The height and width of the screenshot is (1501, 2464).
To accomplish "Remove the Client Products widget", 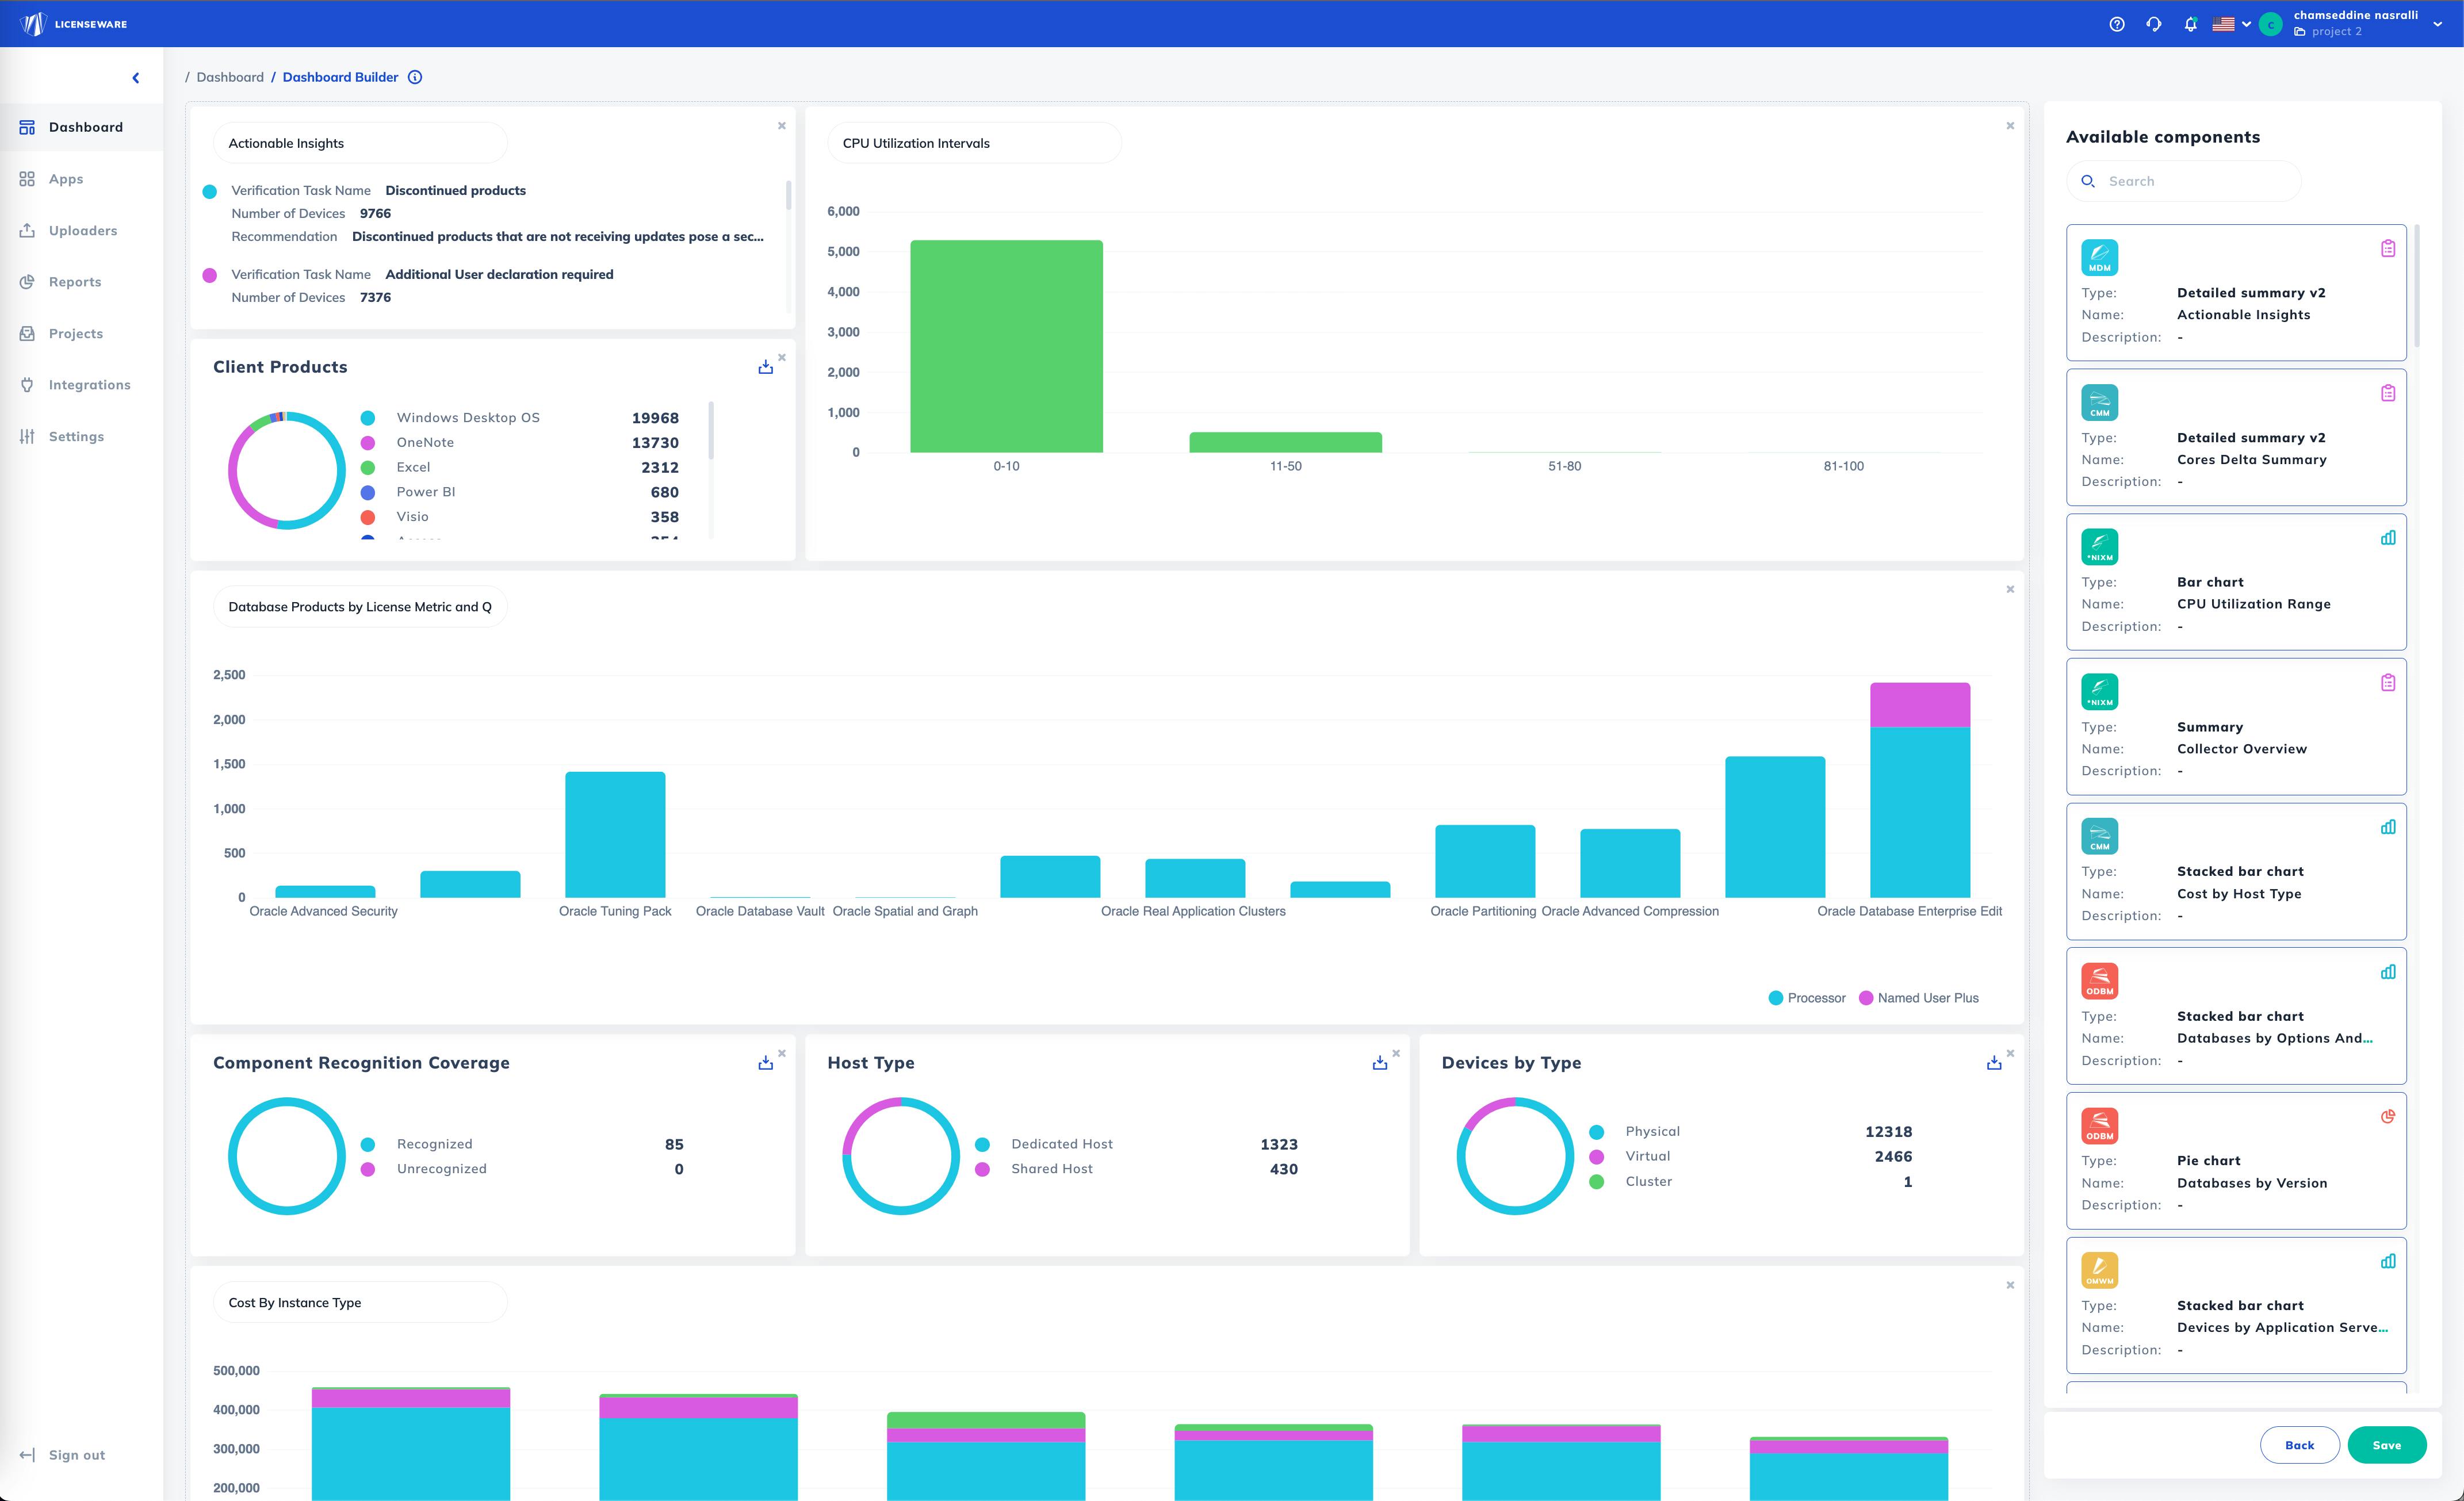I will [782, 357].
